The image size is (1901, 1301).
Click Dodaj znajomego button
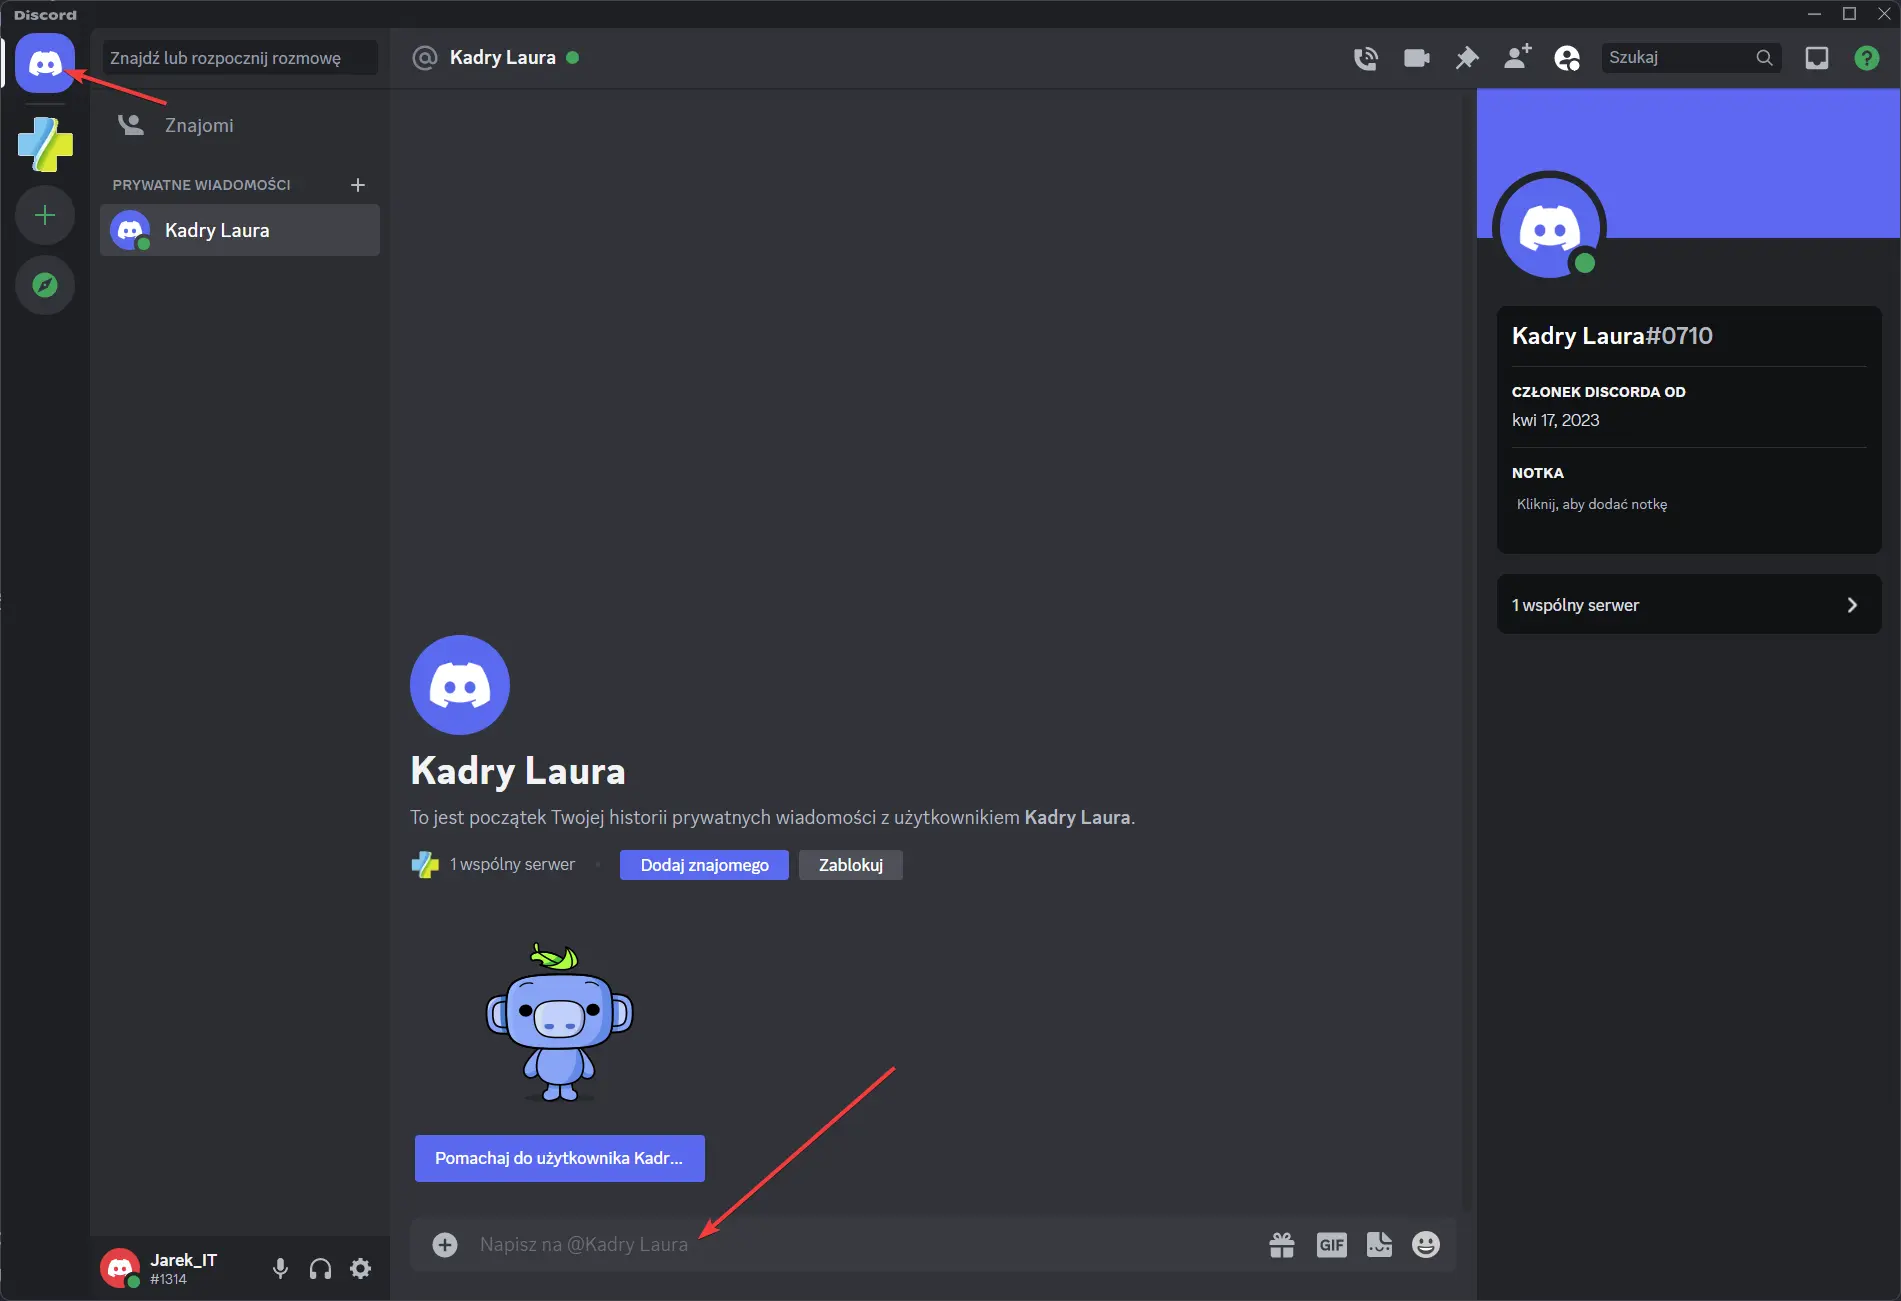(x=704, y=865)
